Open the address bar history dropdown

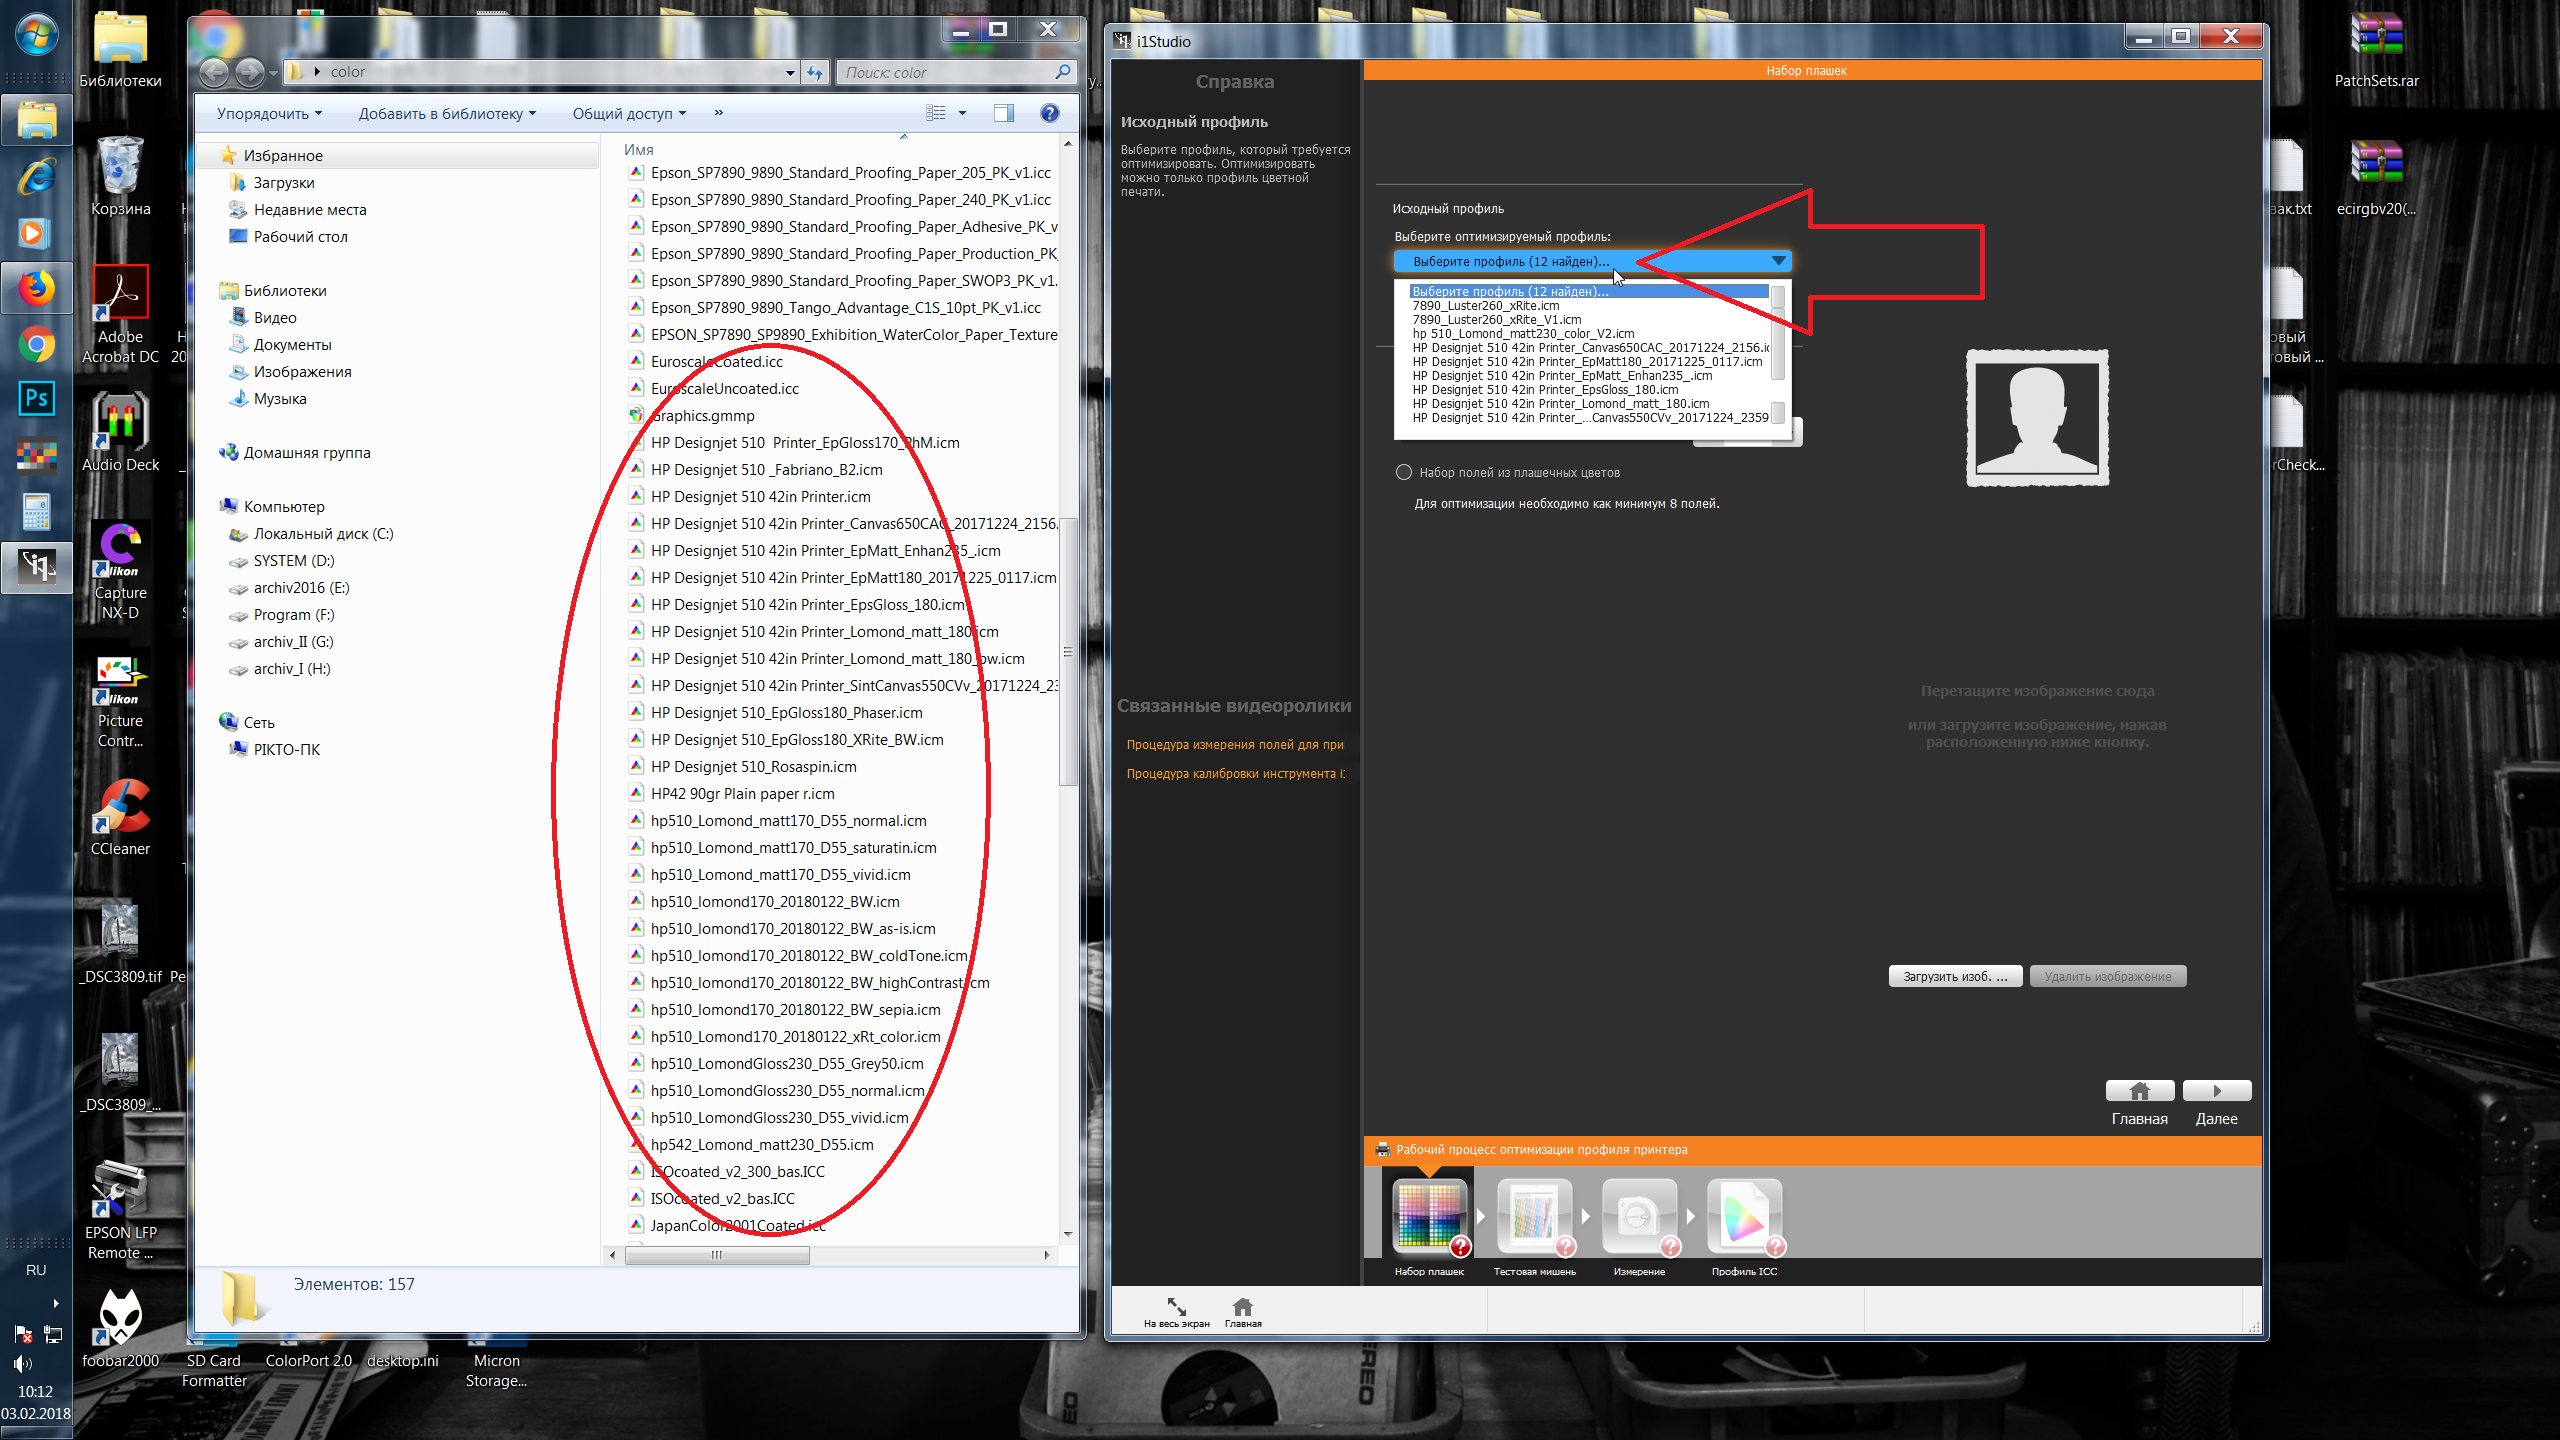click(790, 72)
